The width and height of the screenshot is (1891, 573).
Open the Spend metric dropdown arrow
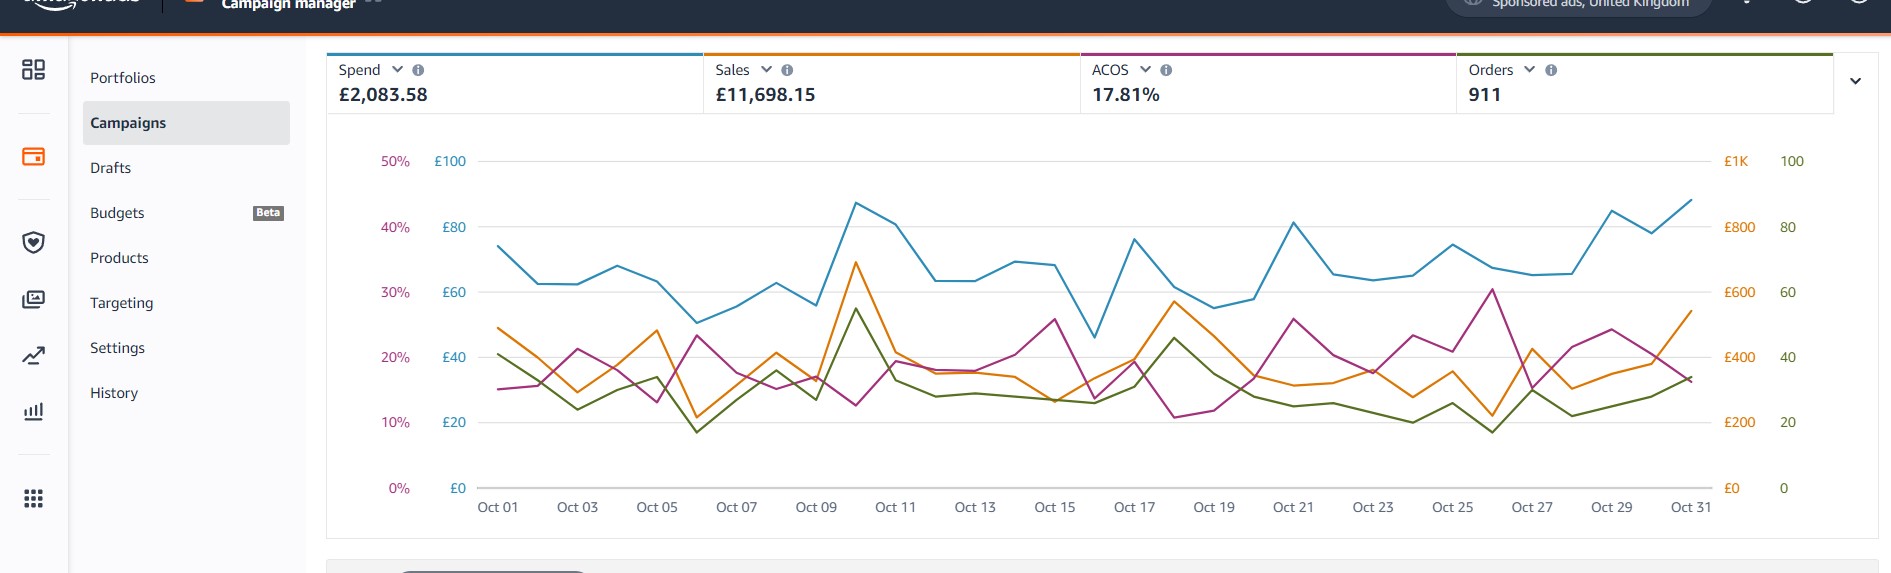coord(397,69)
